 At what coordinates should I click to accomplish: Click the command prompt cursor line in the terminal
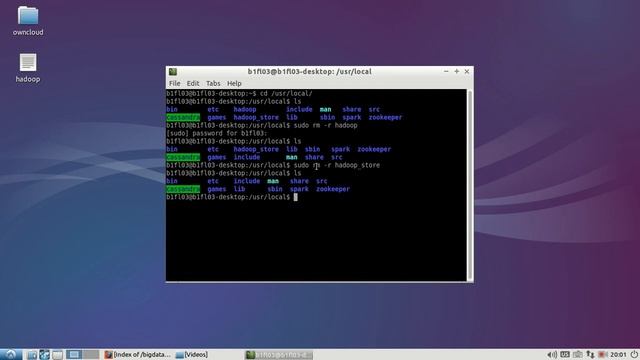point(232,197)
